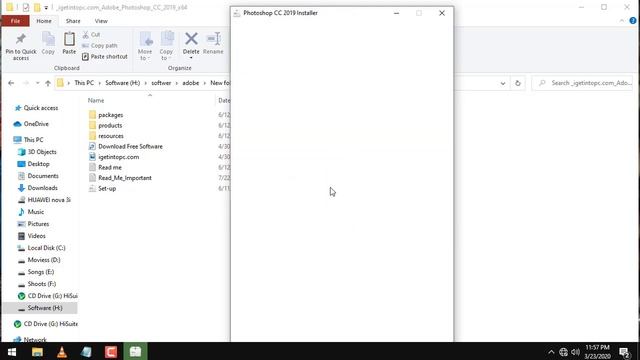This screenshot has height=360, width=640.
Task: Go back with the Back arrow
Action: click(11, 83)
